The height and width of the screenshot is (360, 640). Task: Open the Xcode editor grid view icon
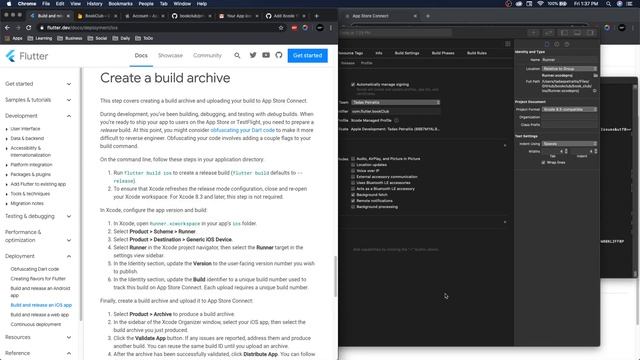point(508,44)
